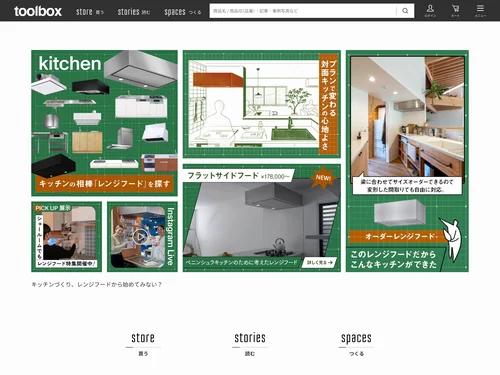The height and width of the screenshot is (375, 500).
Task: Play the Instagram Live video
Action: pos(140,237)
